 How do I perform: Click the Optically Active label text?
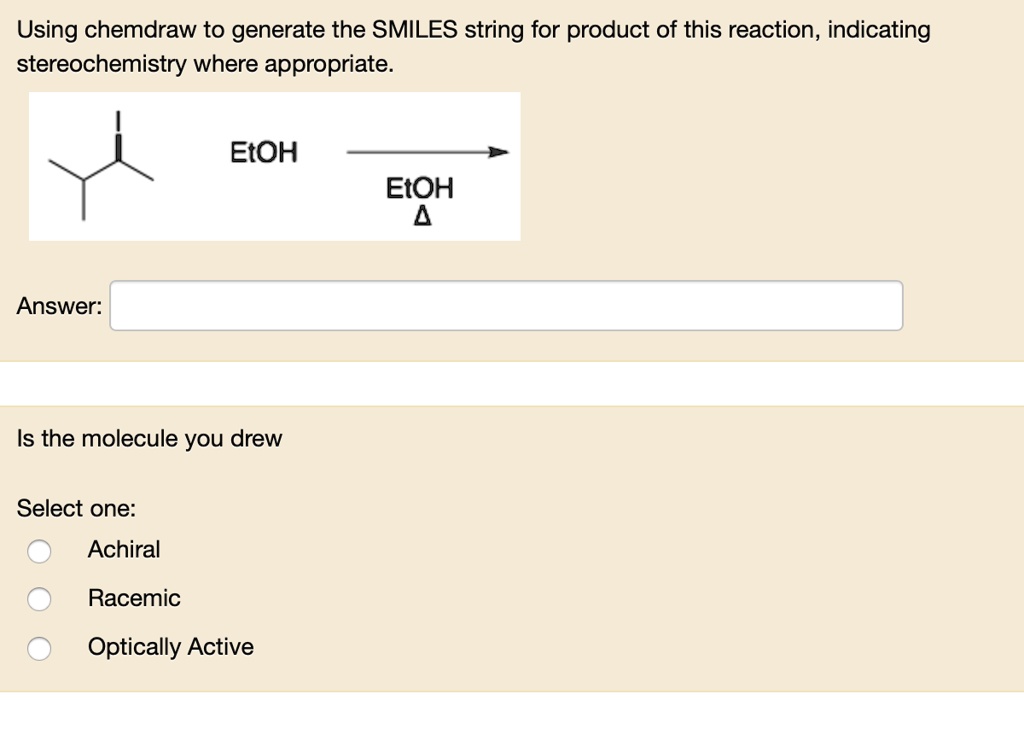170,647
